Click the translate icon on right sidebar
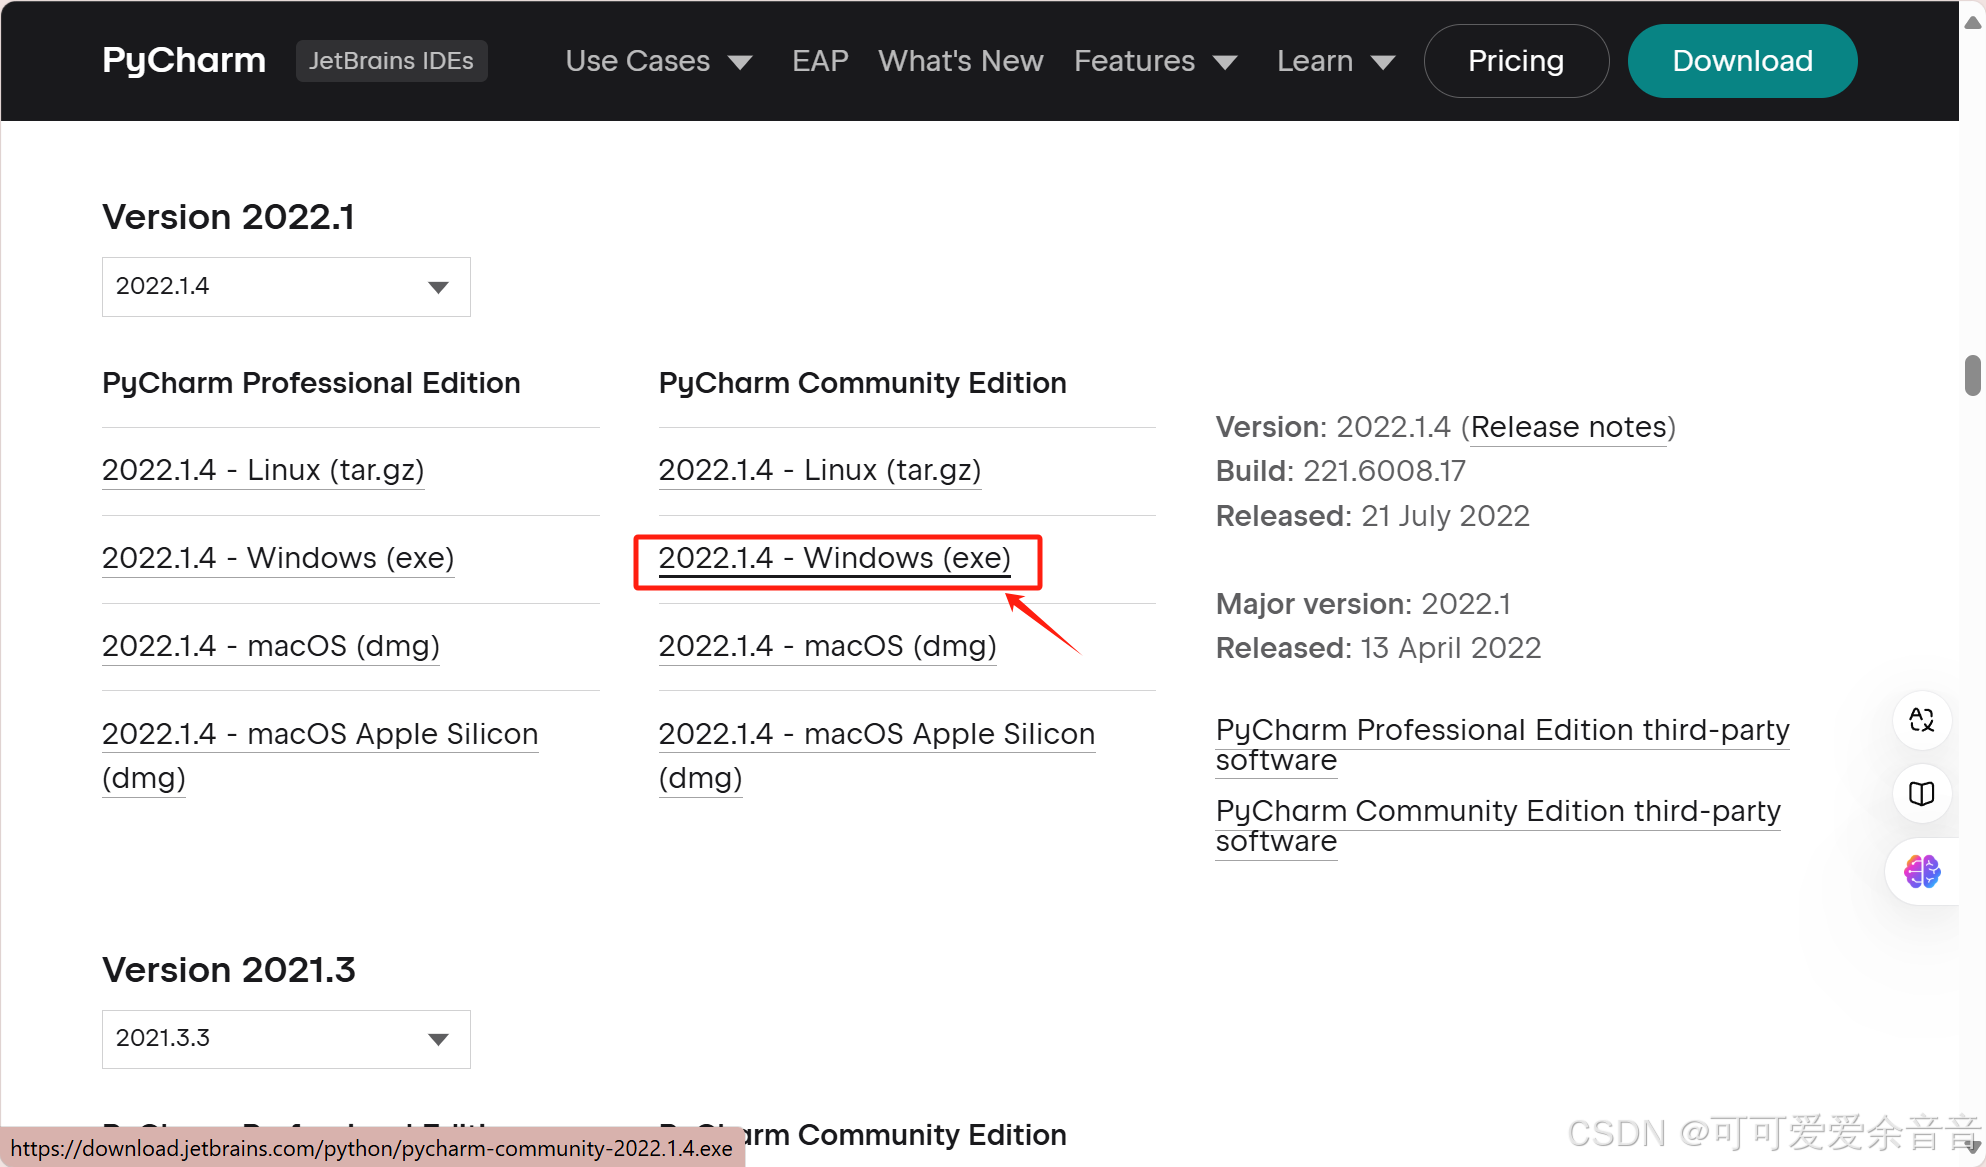This screenshot has height=1167, width=1986. (1922, 720)
